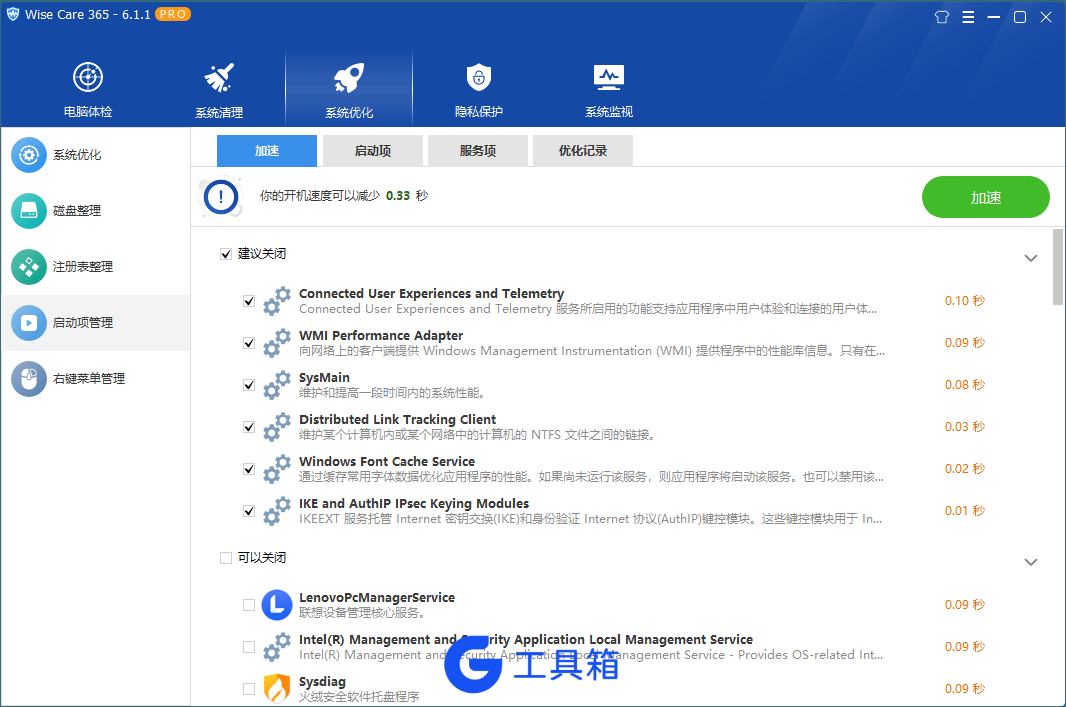This screenshot has width=1066, height=707.
Task: Click Windows Font Cache Service name
Action: pyautogui.click(x=387, y=462)
